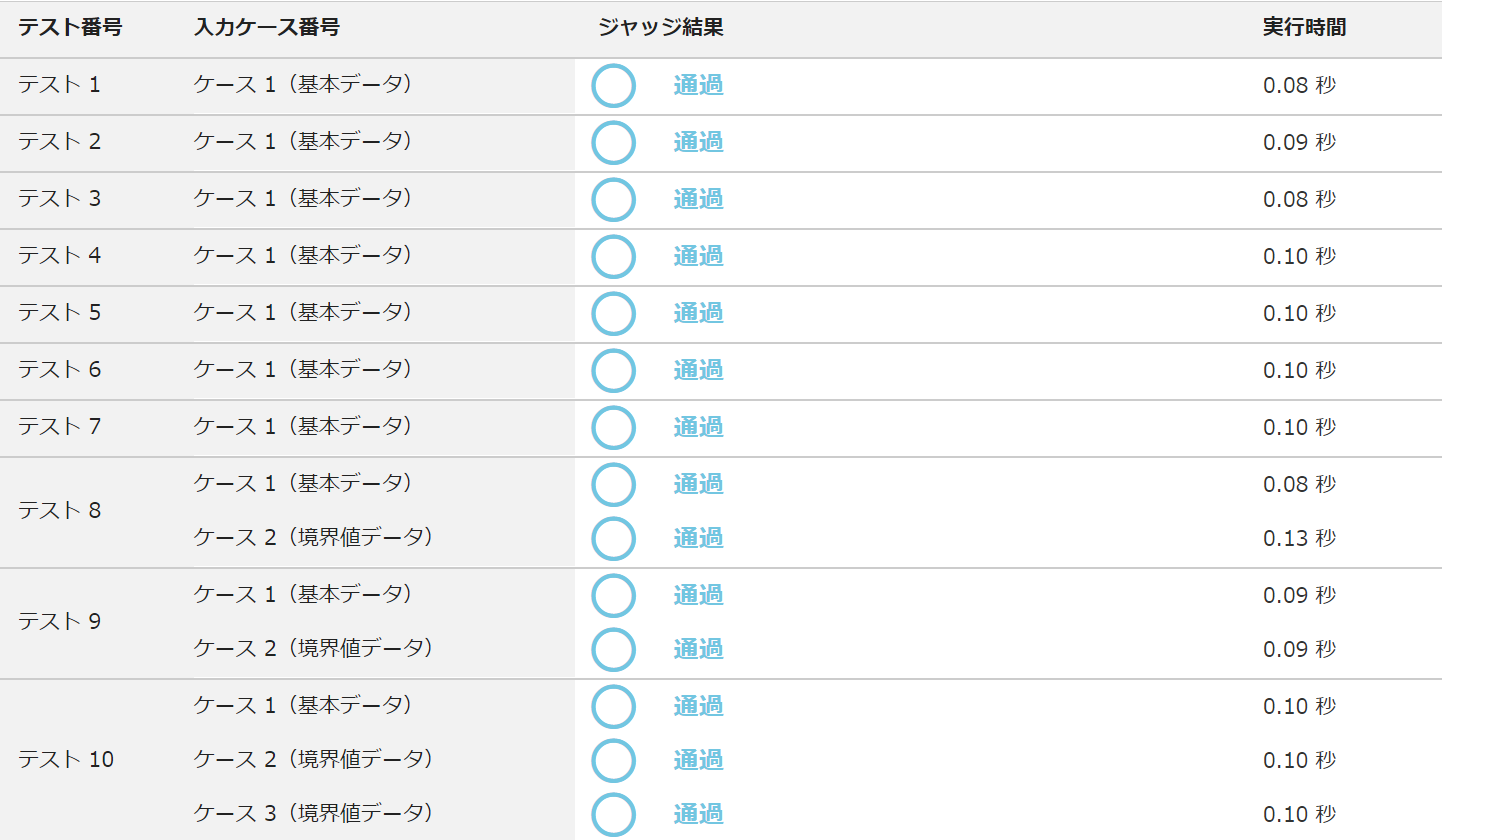Click the ジャッジ結果 column header
Viewport: 1495px width, 840px height.
click(660, 28)
